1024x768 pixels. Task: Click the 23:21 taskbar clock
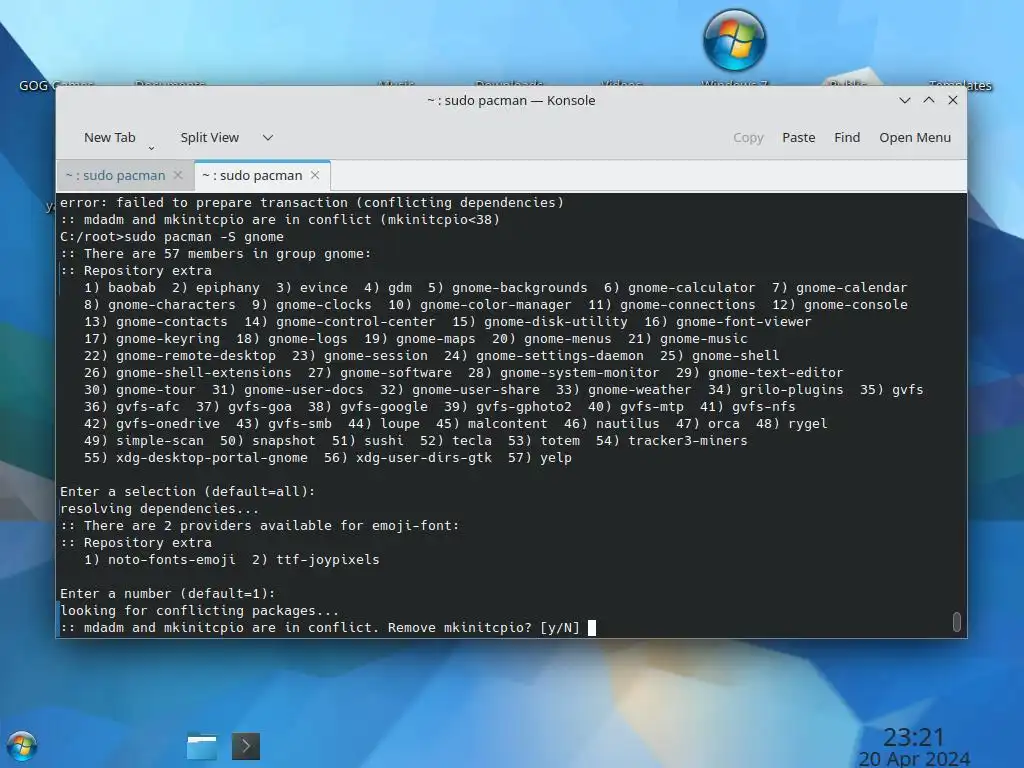[x=914, y=737]
